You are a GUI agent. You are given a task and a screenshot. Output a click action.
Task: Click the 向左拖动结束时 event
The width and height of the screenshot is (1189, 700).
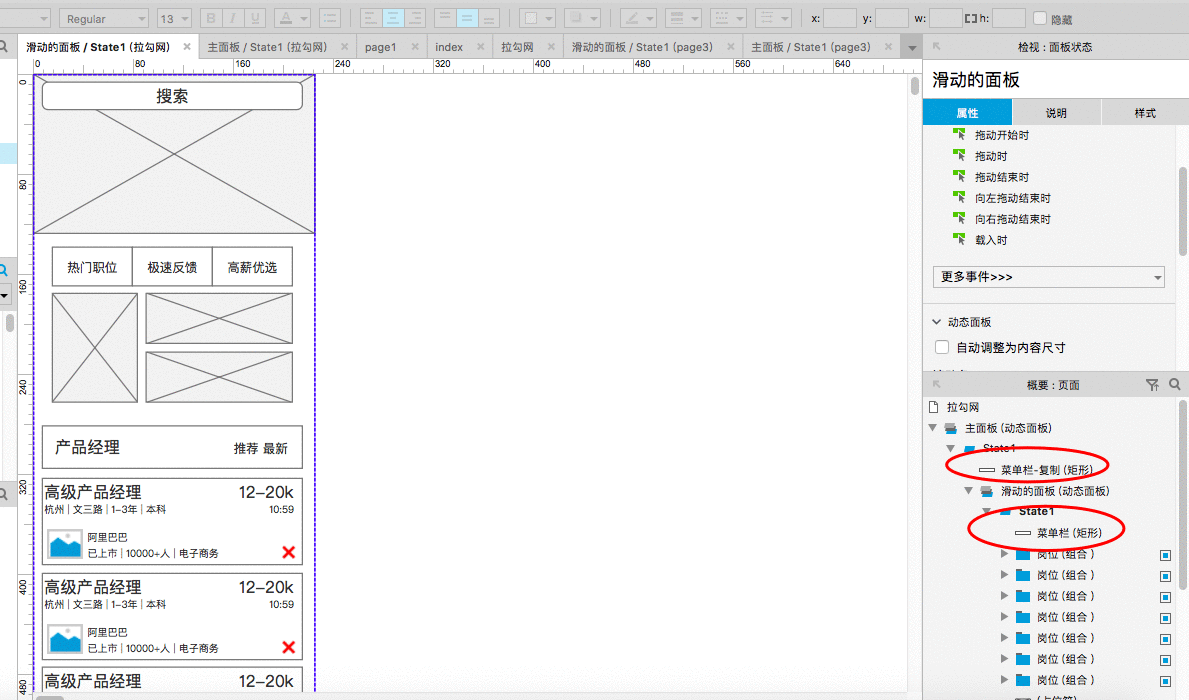click(1012, 198)
